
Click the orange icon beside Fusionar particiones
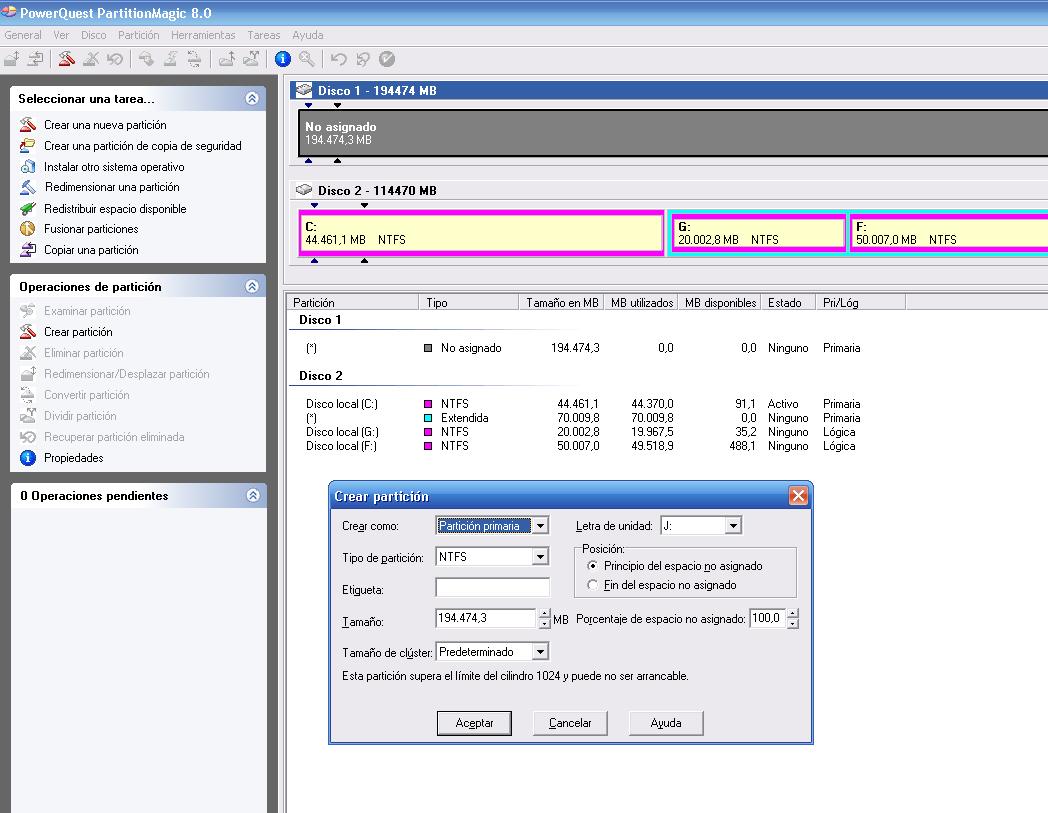click(x=27, y=229)
